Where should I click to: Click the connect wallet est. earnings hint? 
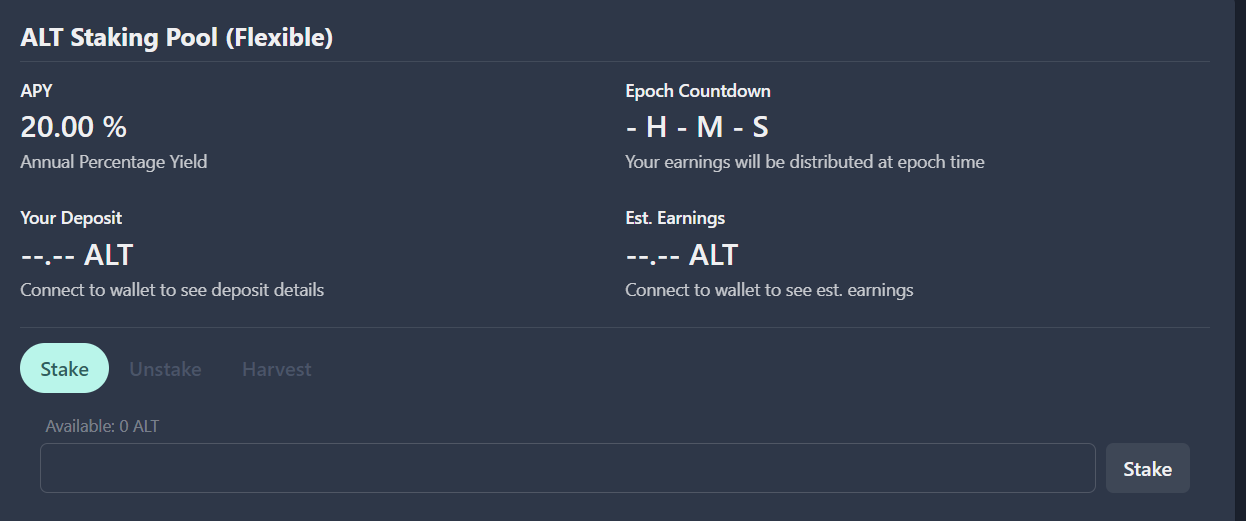[769, 290]
